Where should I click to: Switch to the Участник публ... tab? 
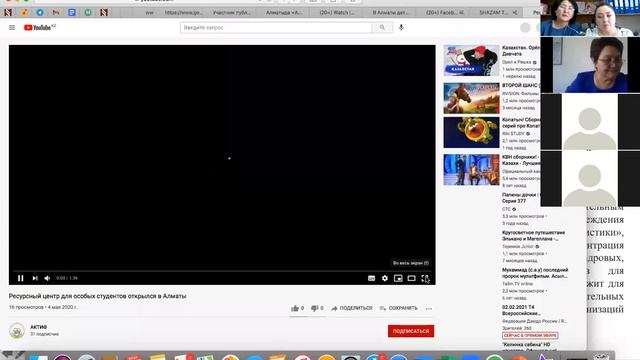pos(231,13)
